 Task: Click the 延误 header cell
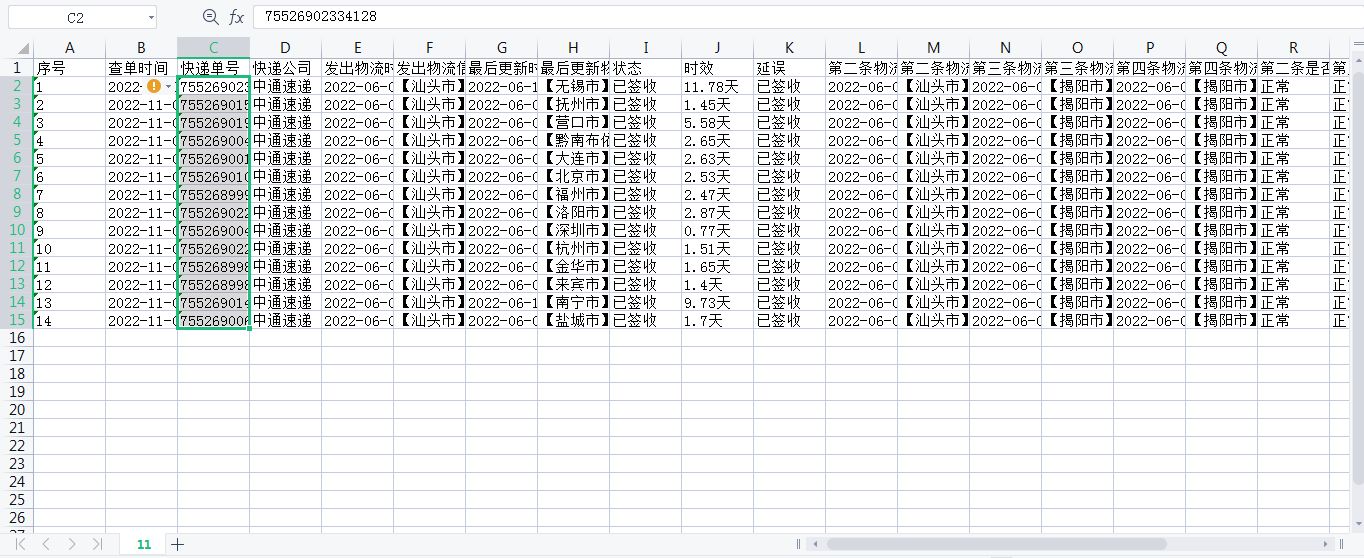[x=789, y=68]
